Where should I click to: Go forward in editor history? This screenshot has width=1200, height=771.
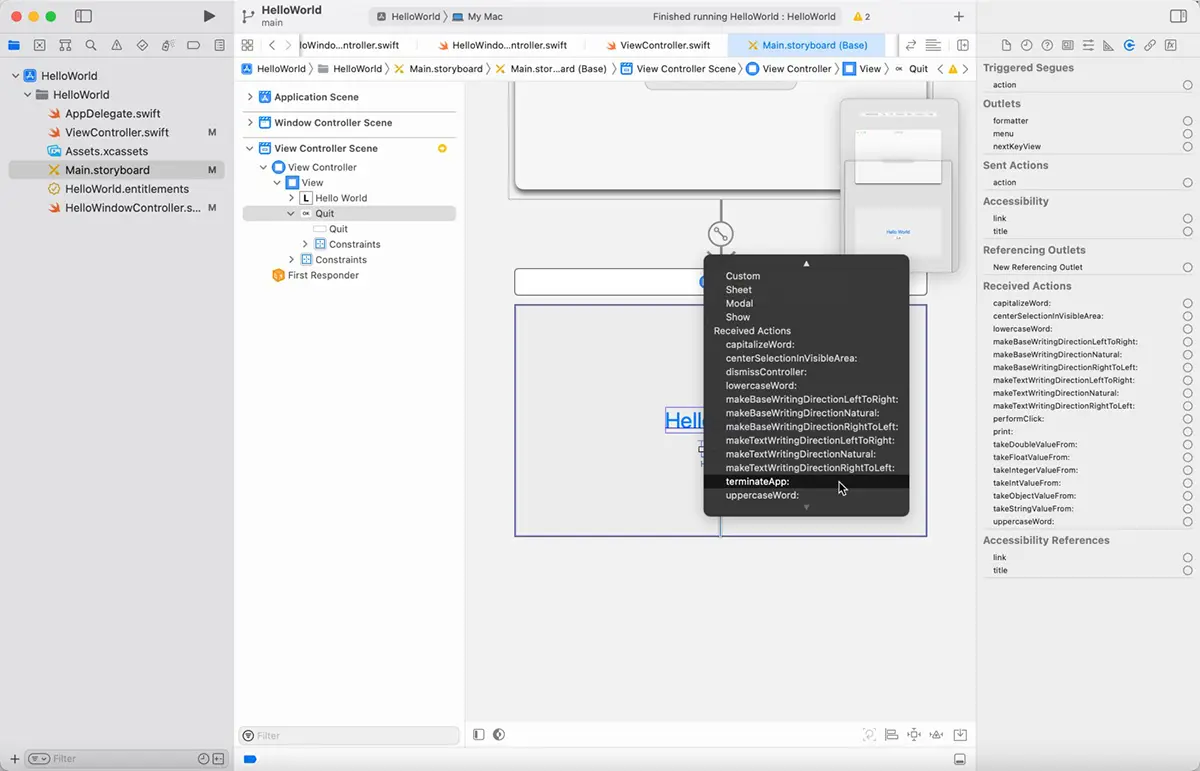coord(289,45)
